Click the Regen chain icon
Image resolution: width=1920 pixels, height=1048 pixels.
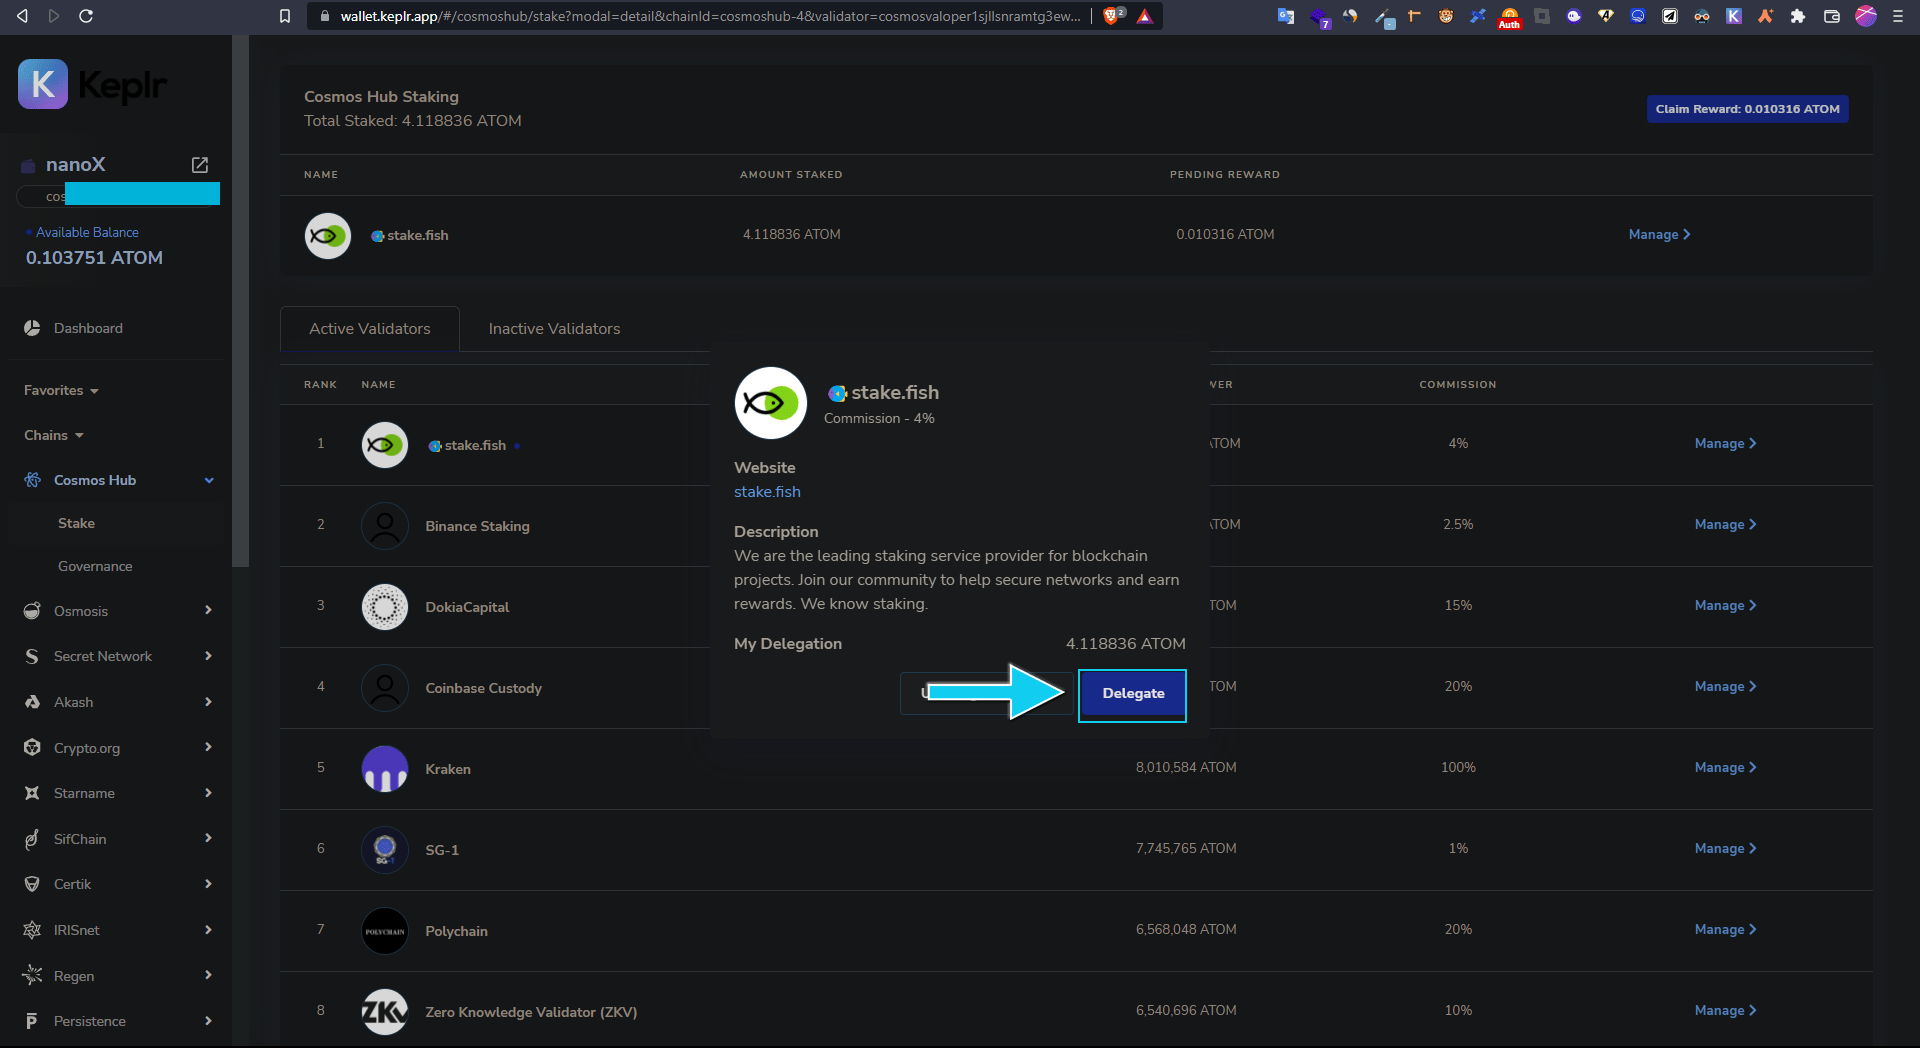pos(32,975)
